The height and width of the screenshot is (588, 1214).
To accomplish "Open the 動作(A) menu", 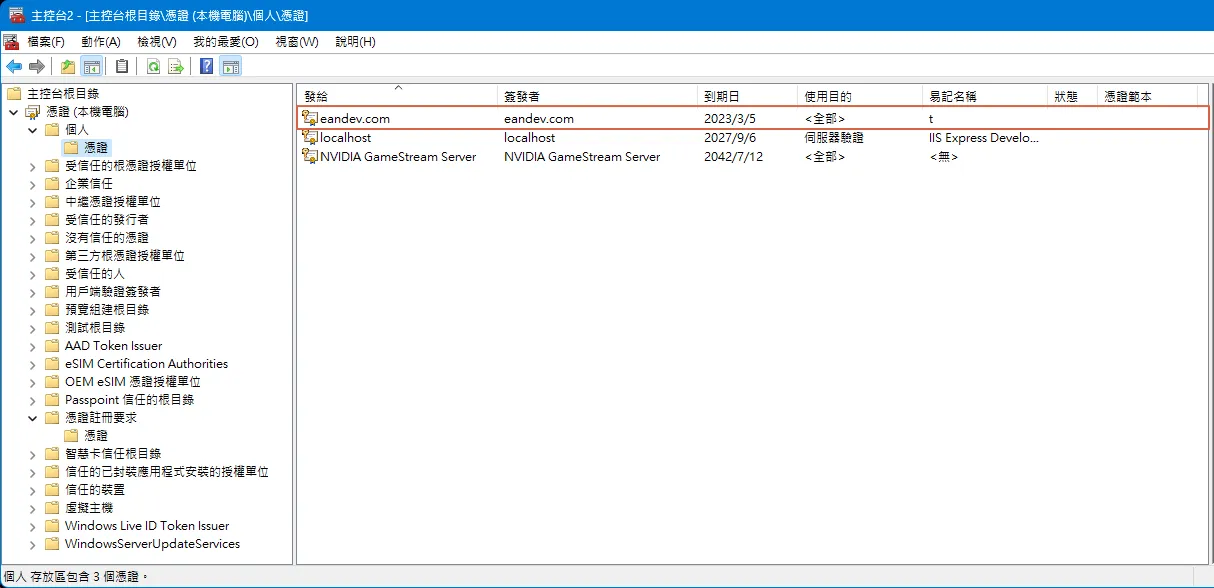I will tap(100, 42).
